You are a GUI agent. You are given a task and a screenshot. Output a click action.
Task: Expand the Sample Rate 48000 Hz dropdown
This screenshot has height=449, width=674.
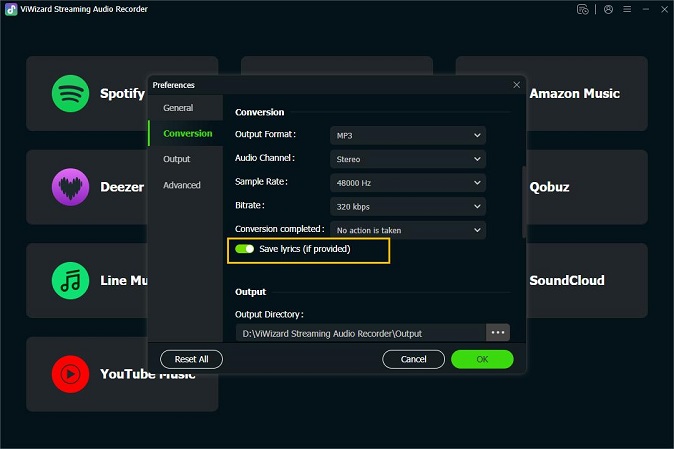pos(408,183)
